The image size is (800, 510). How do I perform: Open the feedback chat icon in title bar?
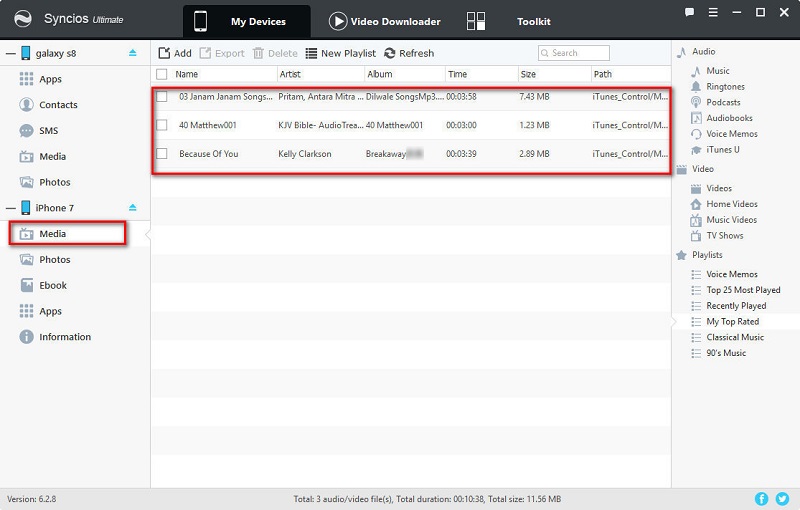689,12
